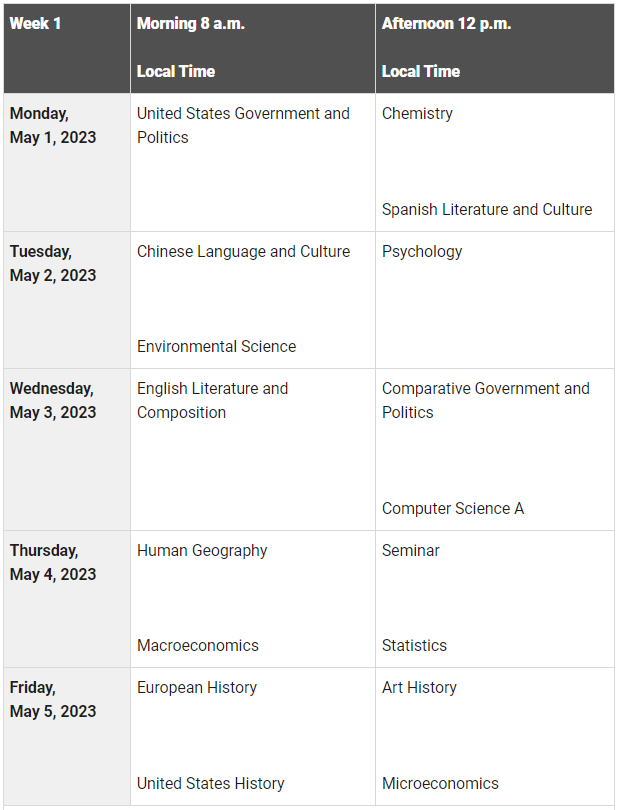Open the Art History exam

point(419,688)
